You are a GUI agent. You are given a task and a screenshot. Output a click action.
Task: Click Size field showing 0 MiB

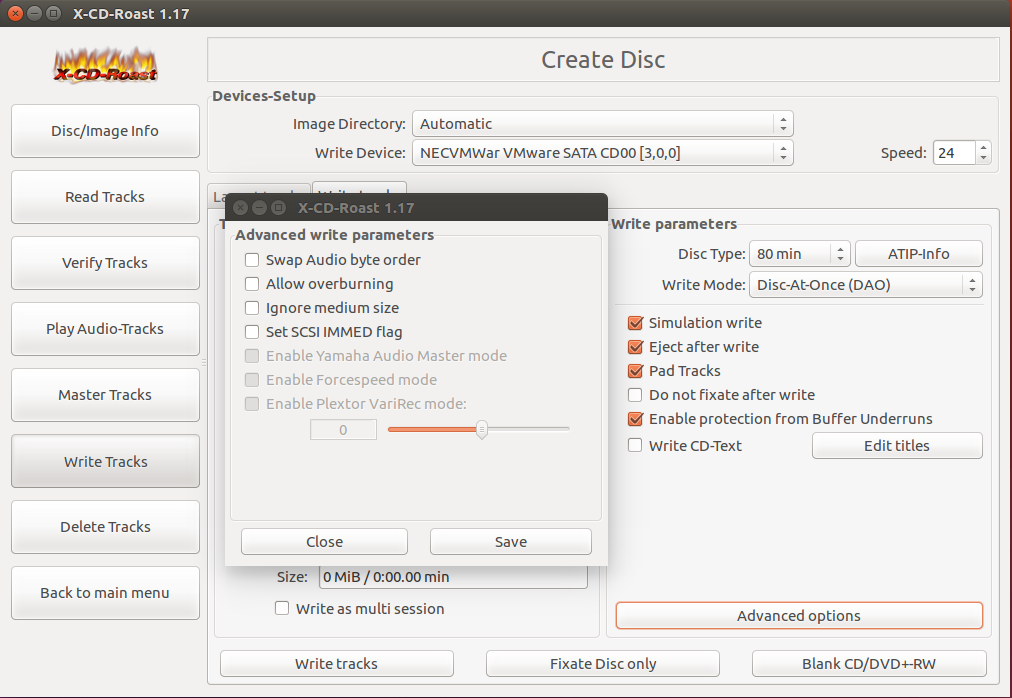pos(453,577)
